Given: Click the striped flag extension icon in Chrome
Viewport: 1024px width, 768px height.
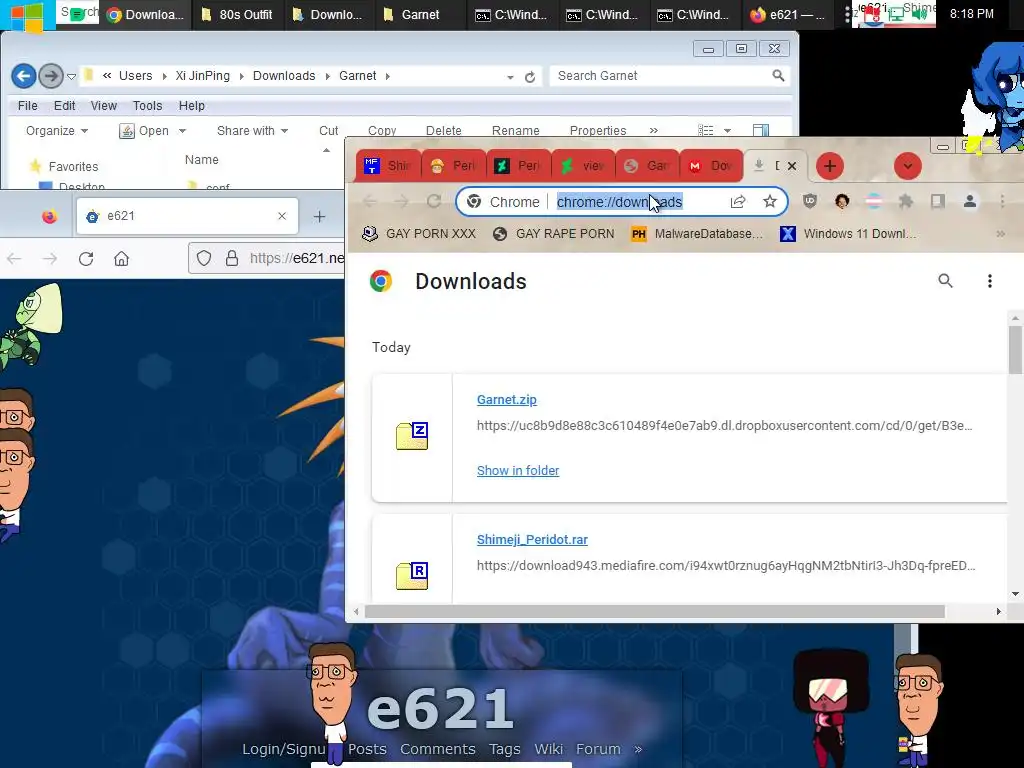Looking at the screenshot, I should [874, 201].
